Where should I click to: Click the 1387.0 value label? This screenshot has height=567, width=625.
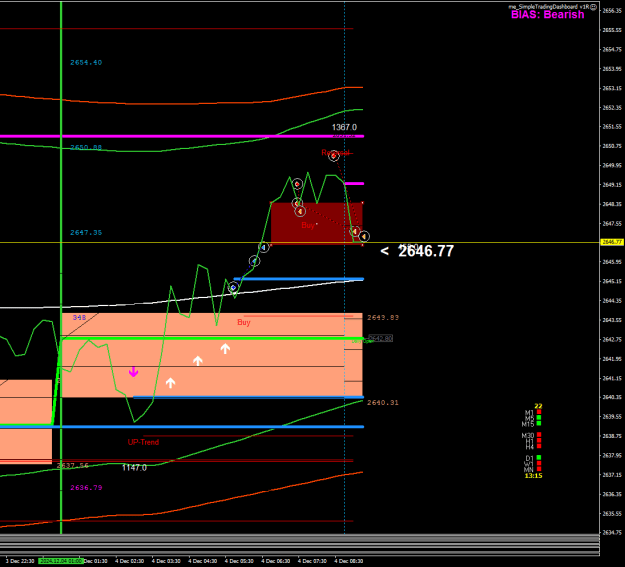344,127
